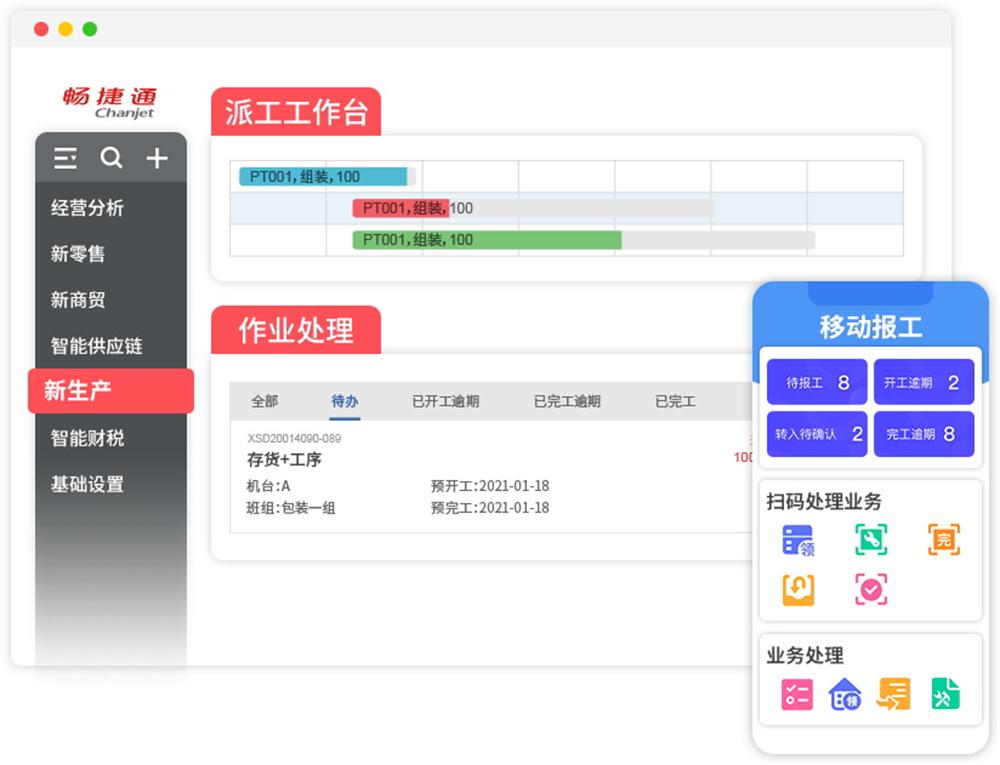This screenshot has width=1000, height=765.
Task: Open 经营分析 in the sidebar
Action: pos(88,208)
